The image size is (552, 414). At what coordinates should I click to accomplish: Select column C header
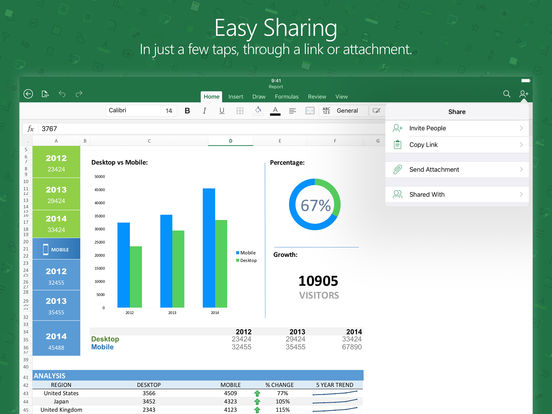point(149,141)
